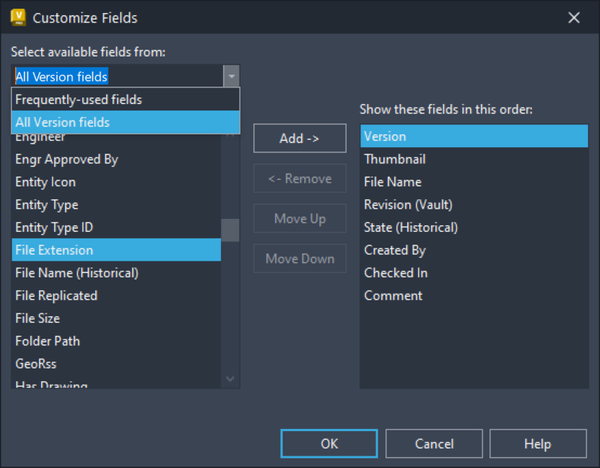Screen dimensions: 600x468
Task: Open Help for Customize Fields
Action: tap(537, 443)
